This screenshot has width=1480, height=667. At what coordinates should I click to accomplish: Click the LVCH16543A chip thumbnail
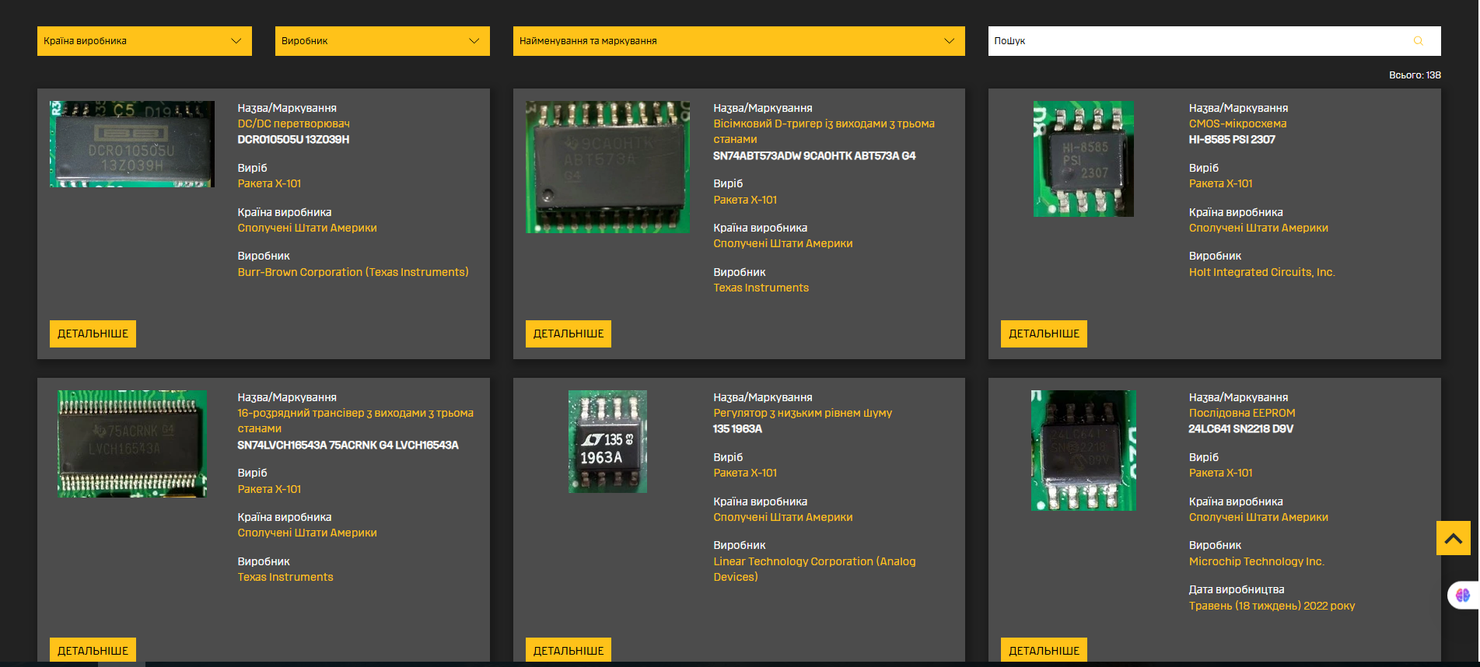pos(132,443)
